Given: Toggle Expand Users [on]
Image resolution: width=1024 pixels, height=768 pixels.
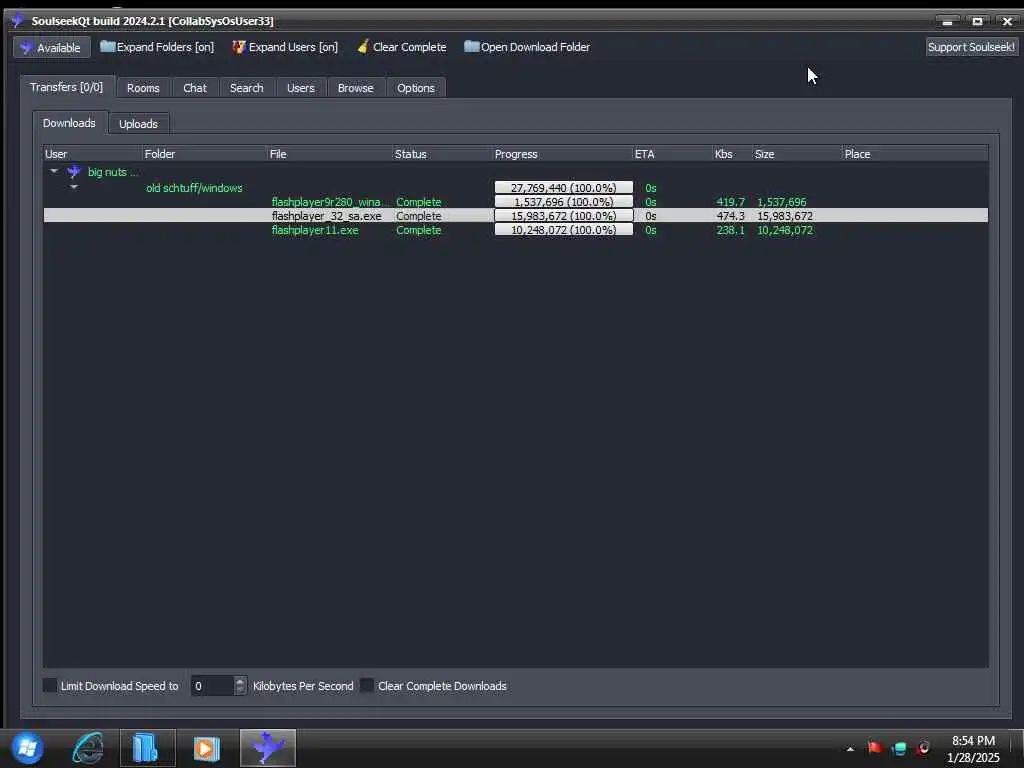Looking at the screenshot, I should pos(285,47).
